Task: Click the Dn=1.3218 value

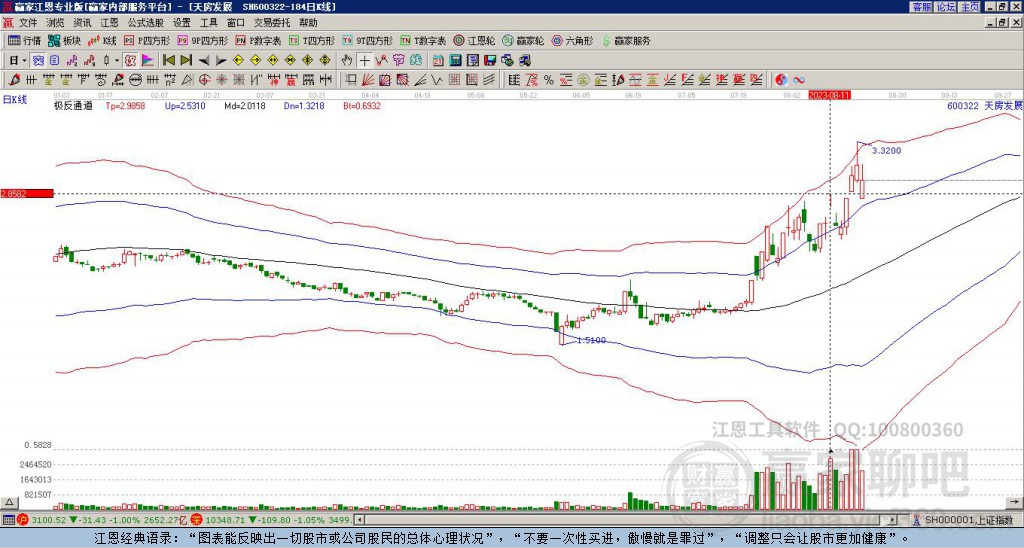Action: [x=304, y=105]
